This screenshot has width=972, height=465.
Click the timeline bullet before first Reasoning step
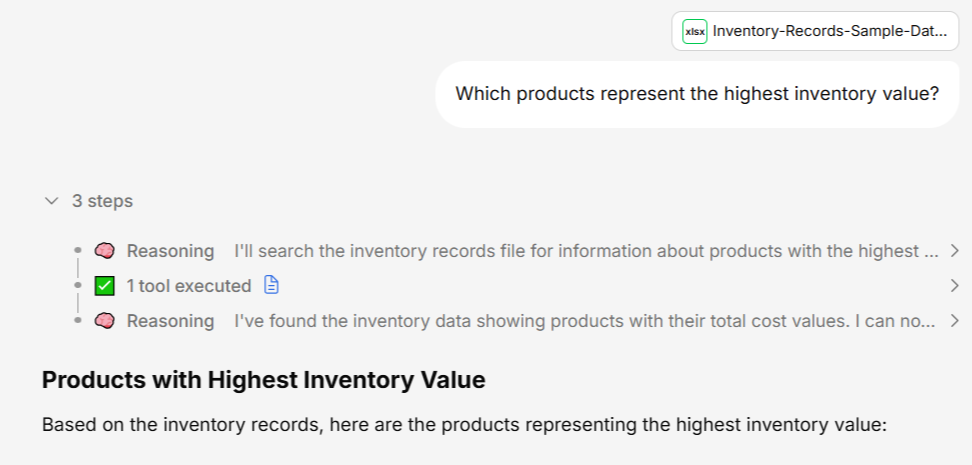(x=77, y=251)
